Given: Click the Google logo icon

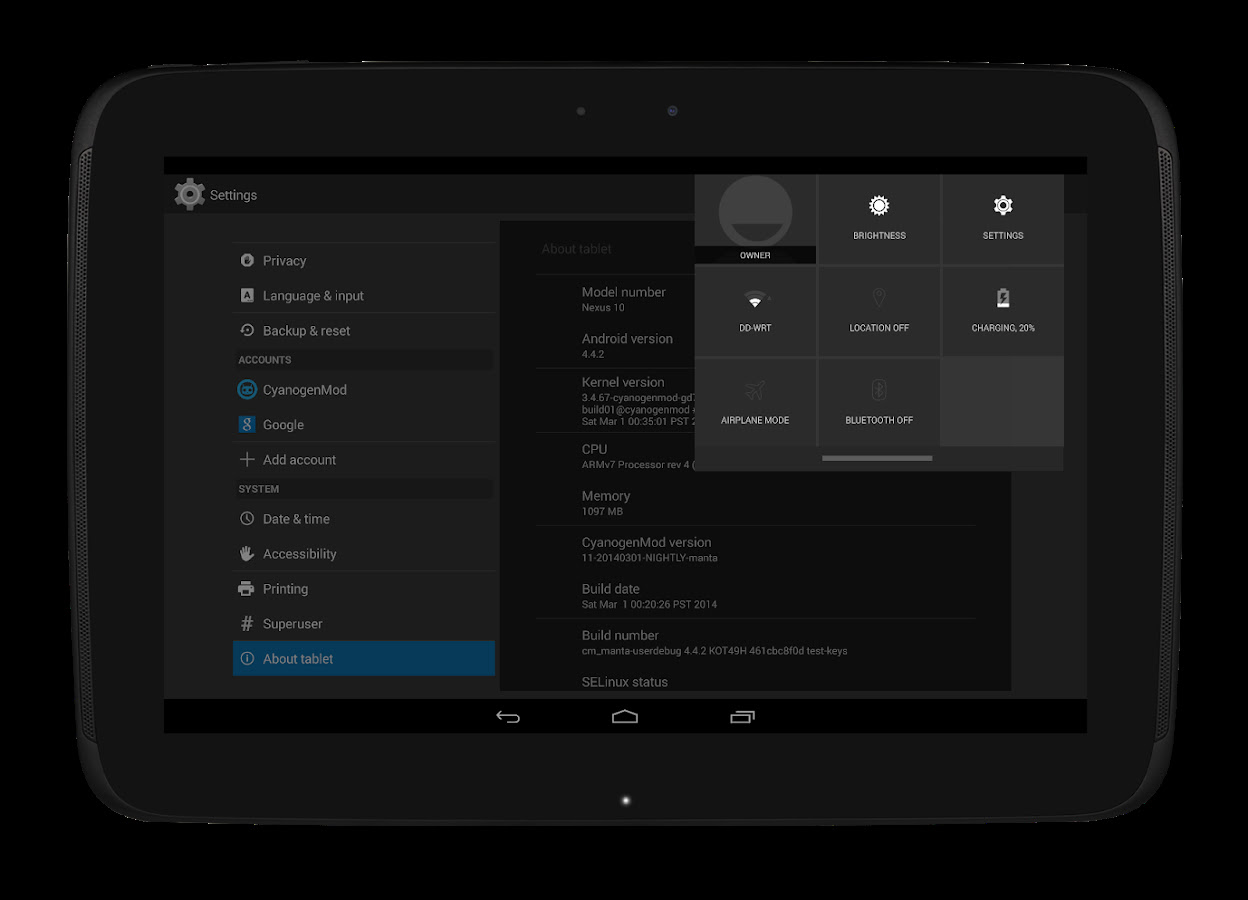Looking at the screenshot, I should [x=247, y=424].
